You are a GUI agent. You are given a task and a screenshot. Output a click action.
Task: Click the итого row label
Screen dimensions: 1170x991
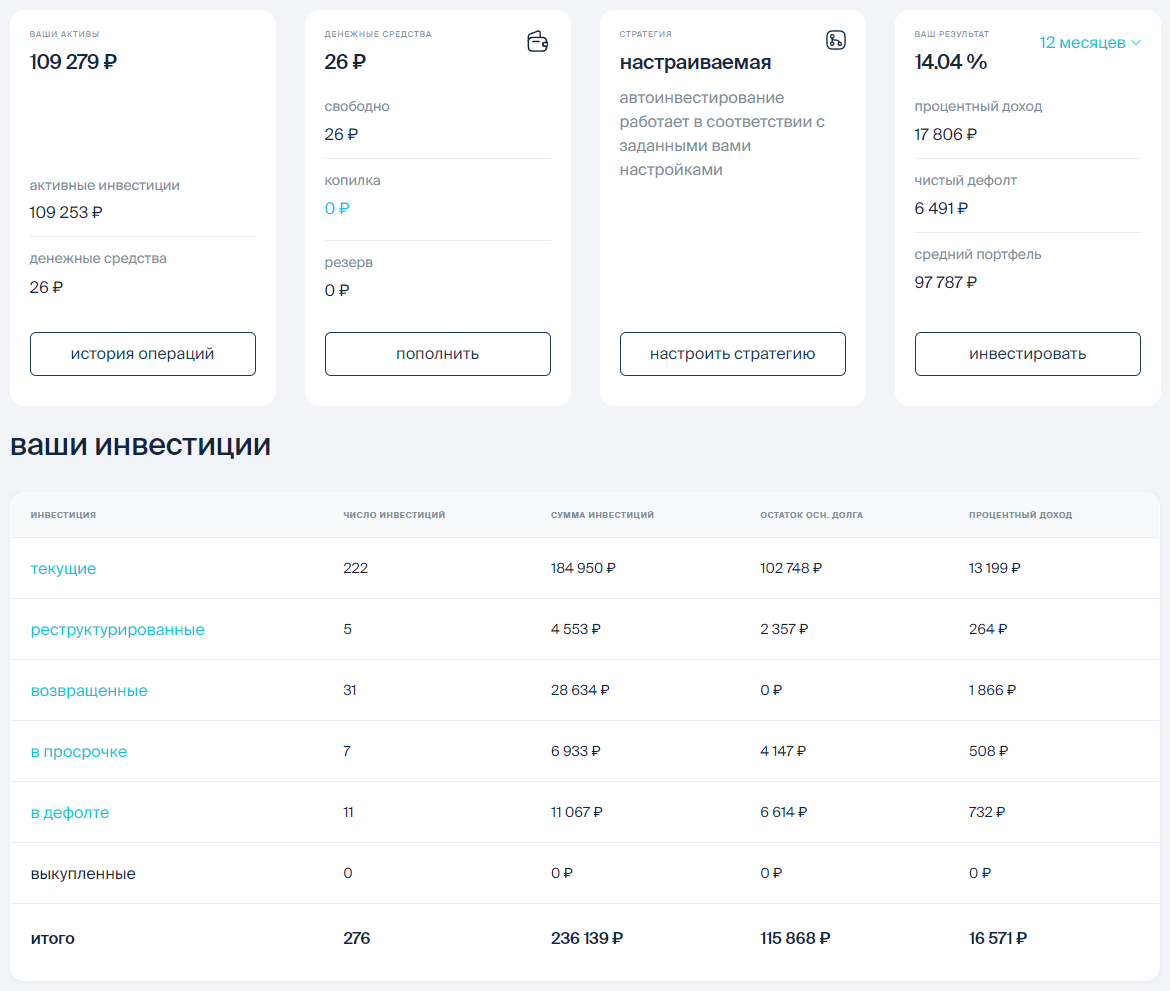tap(53, 938)
